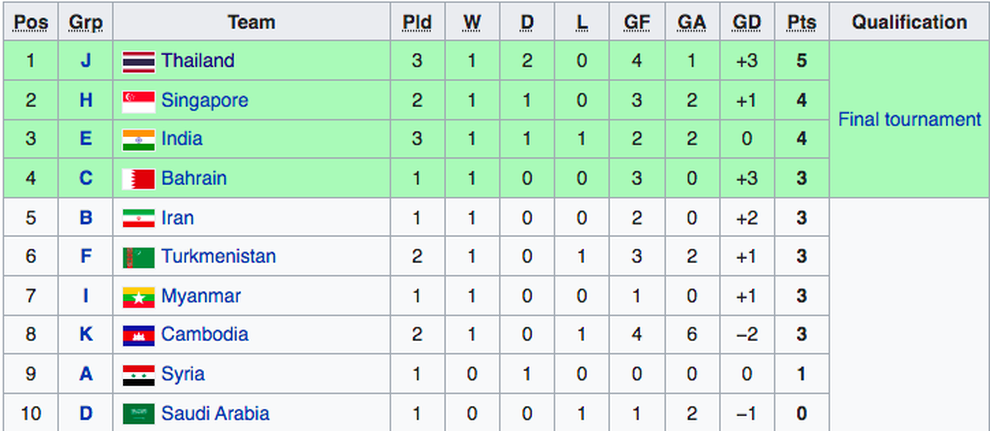This screenshot has width=990, height=431.
Task: Click the Turkmenistan flag icon
Action: pos(138,257)
